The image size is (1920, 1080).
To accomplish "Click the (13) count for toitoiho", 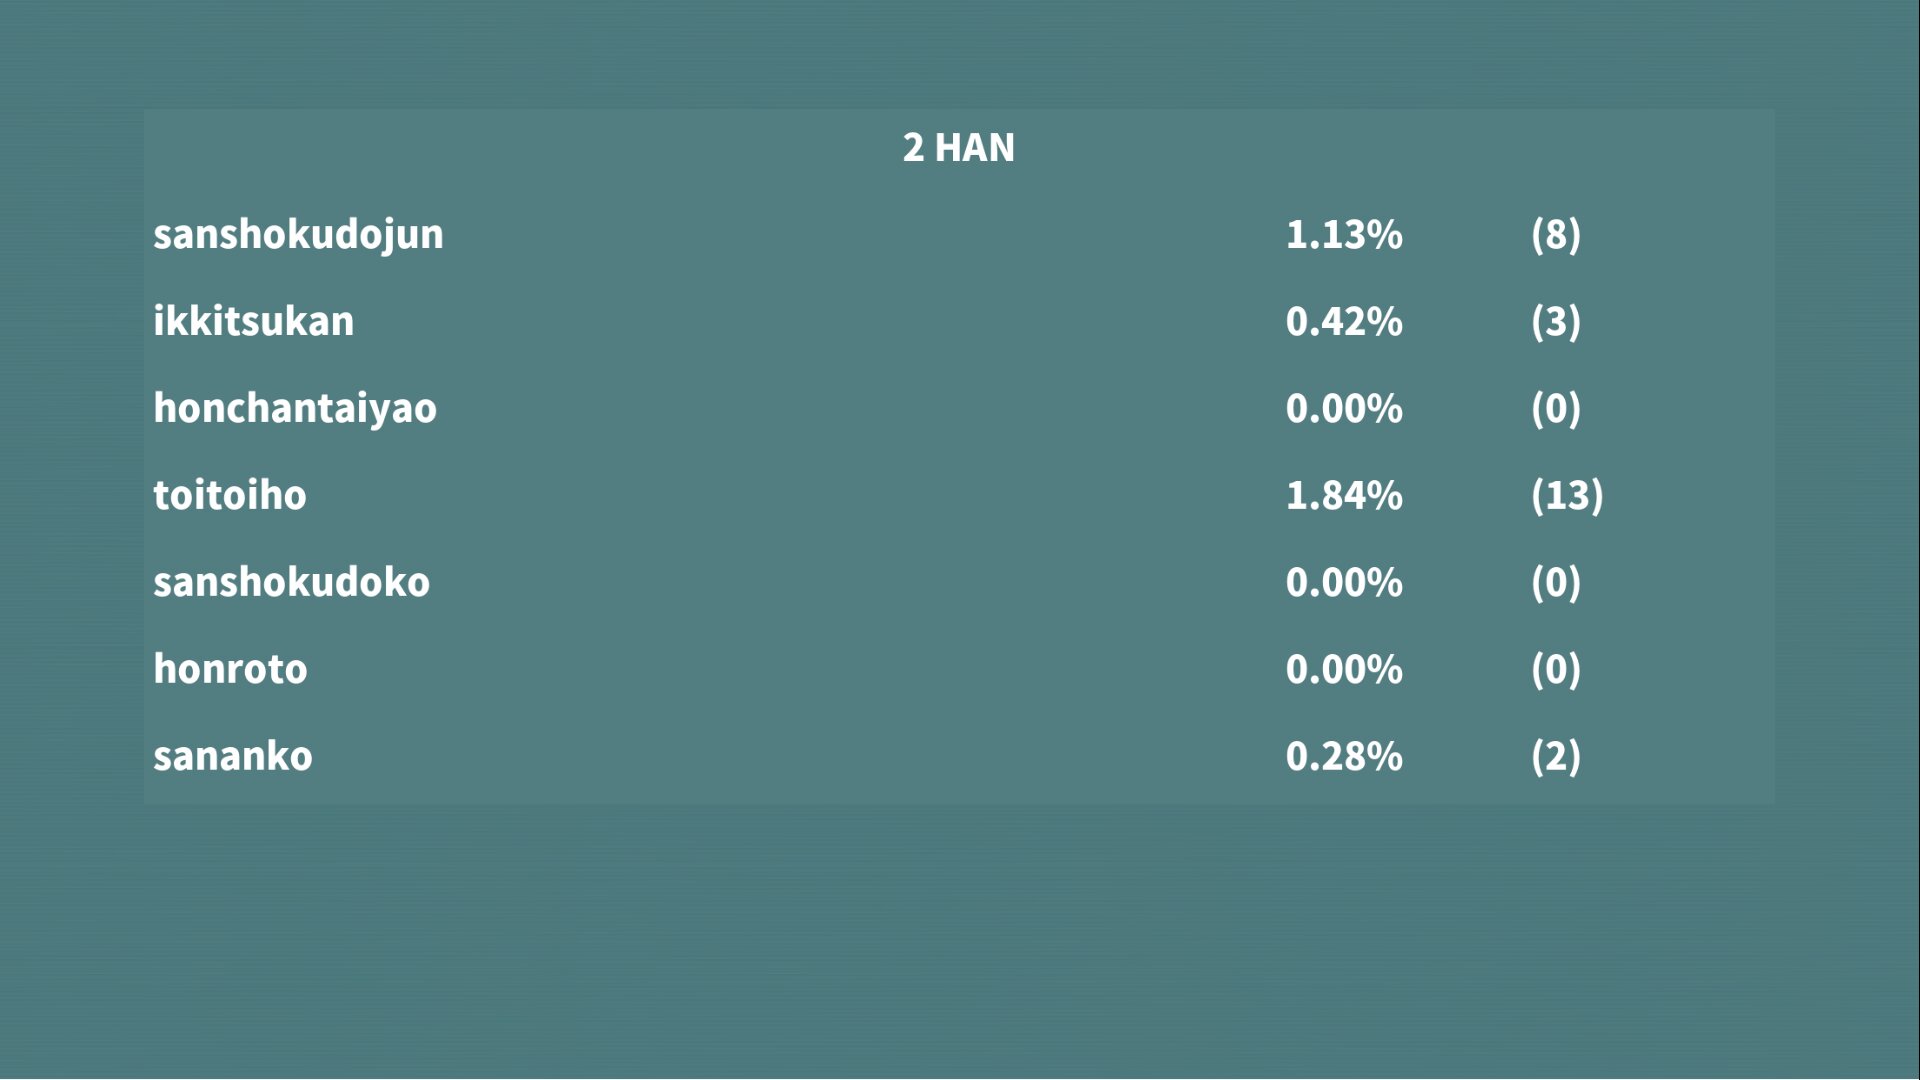I will coord(1566,496).
